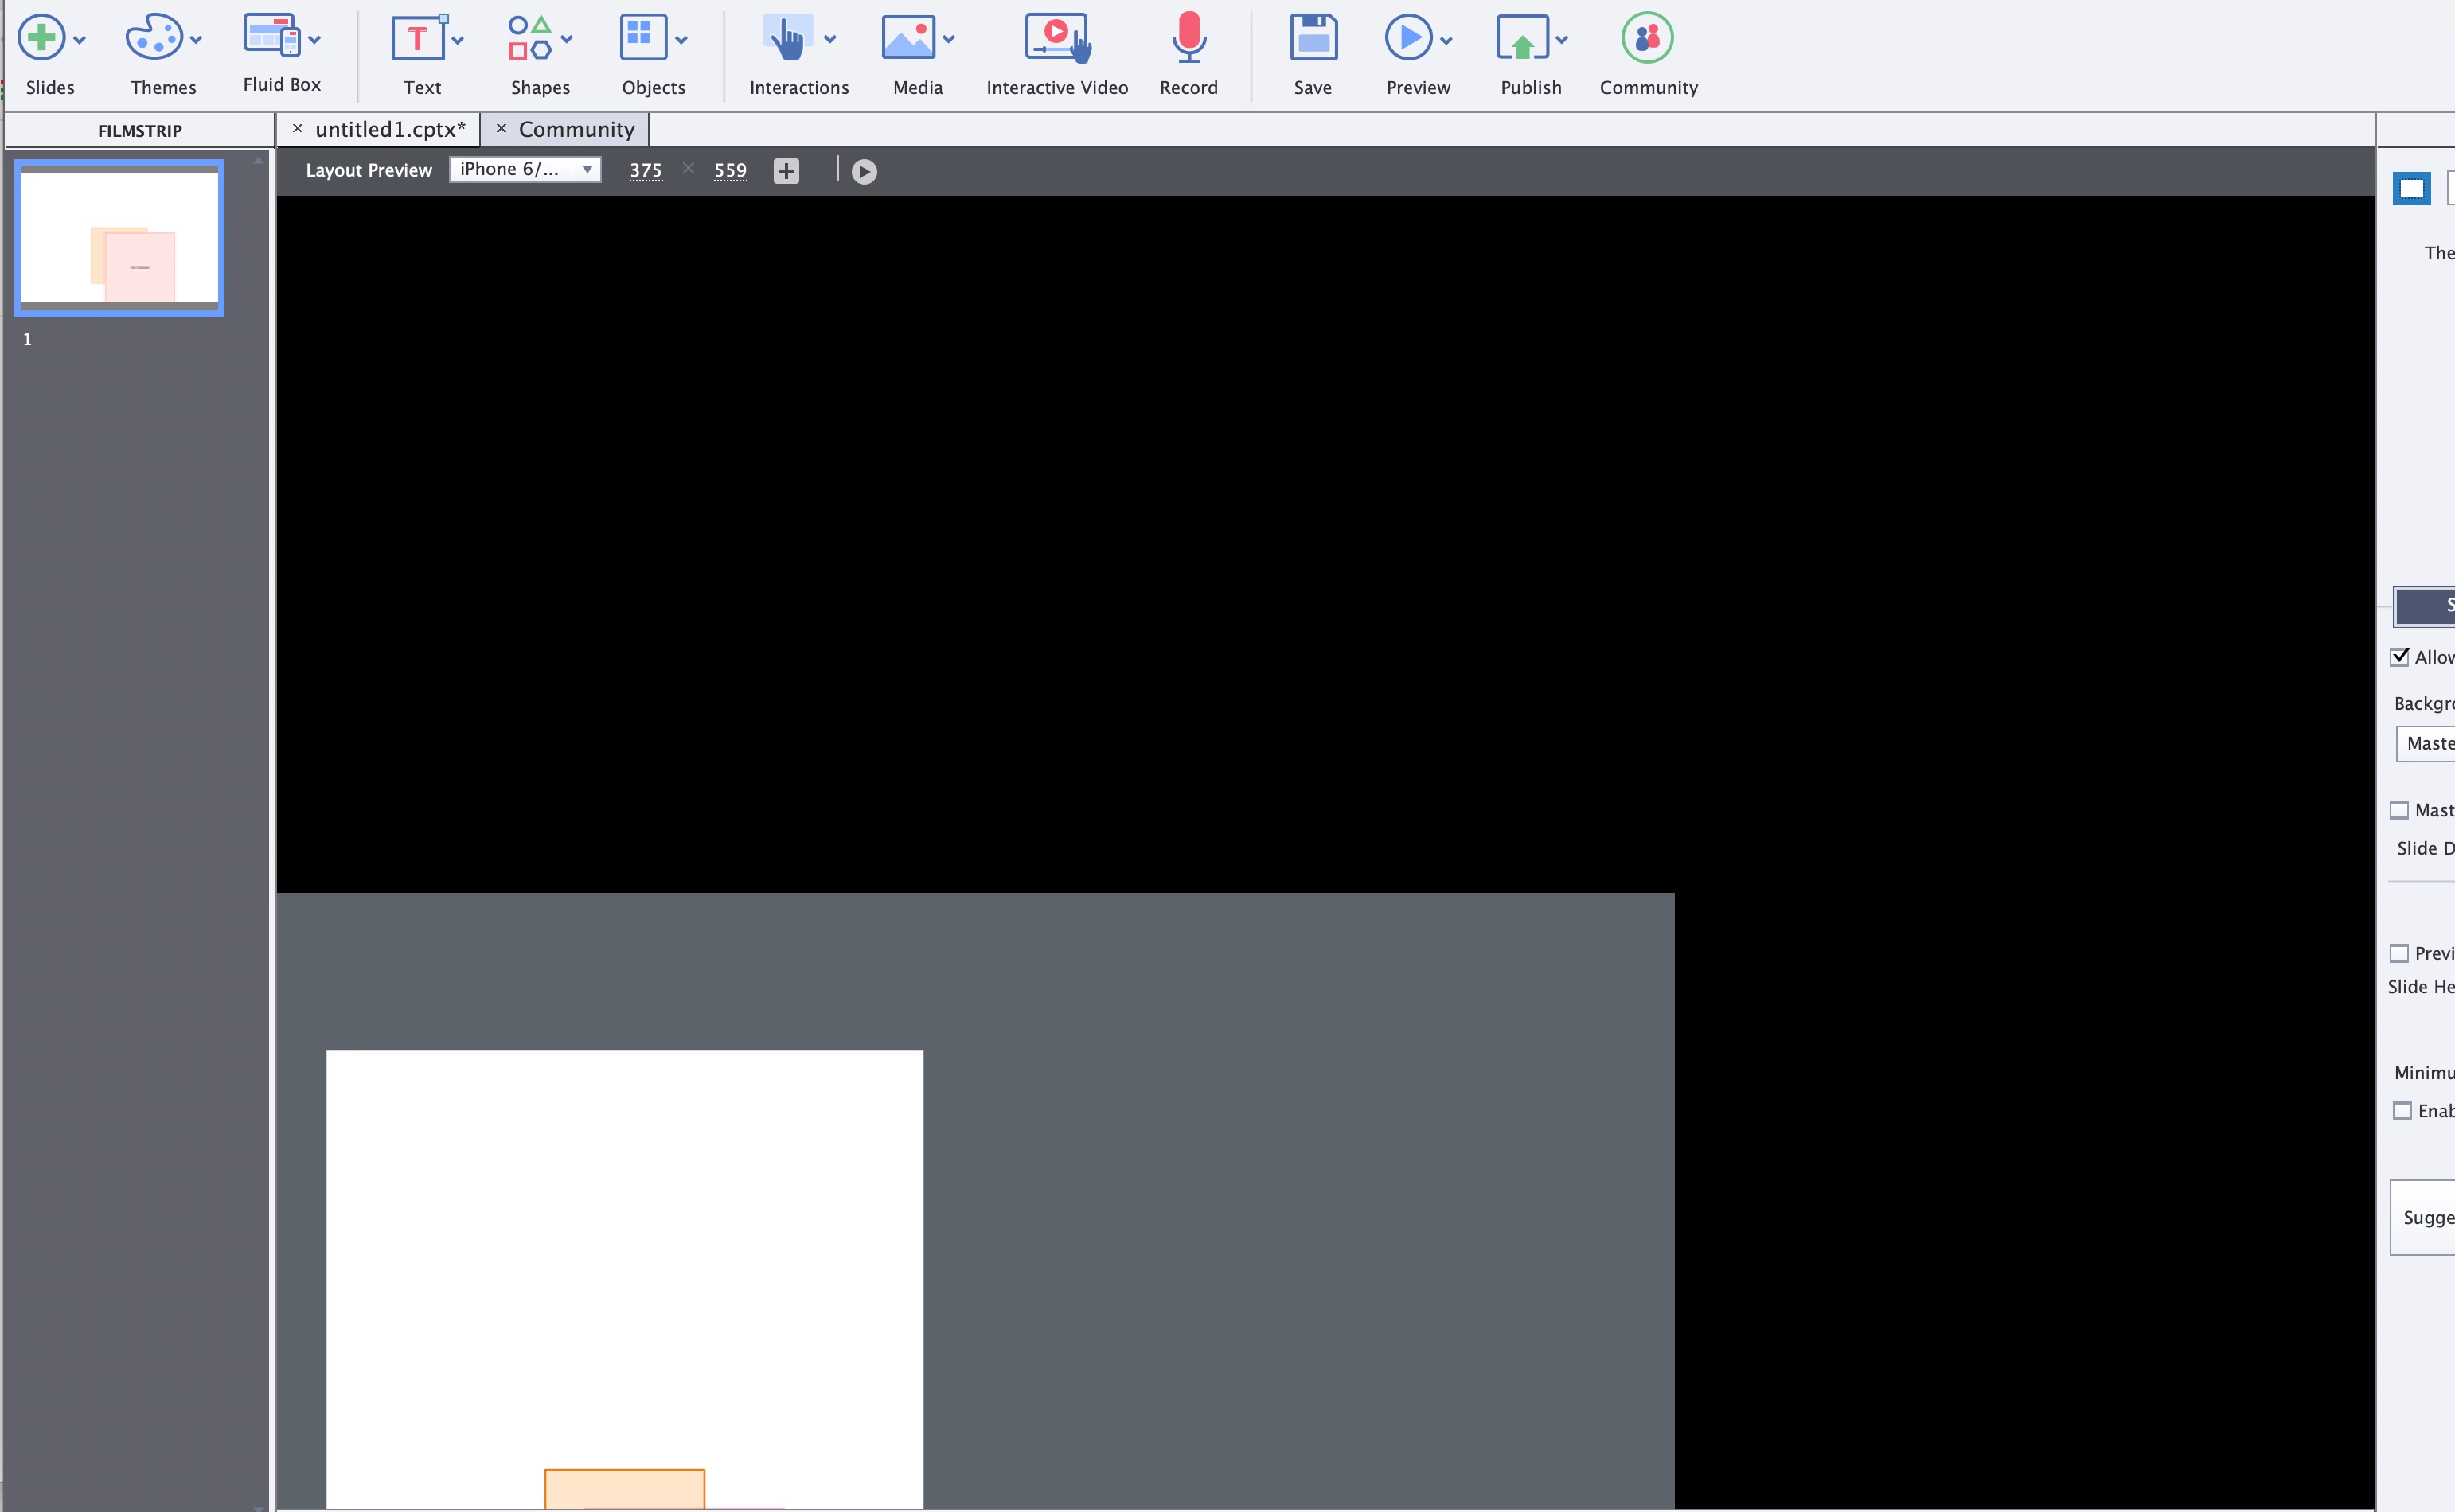Enable the Master checkbox below background
The image size is (2455, 1512).
tap(2400, 810)
